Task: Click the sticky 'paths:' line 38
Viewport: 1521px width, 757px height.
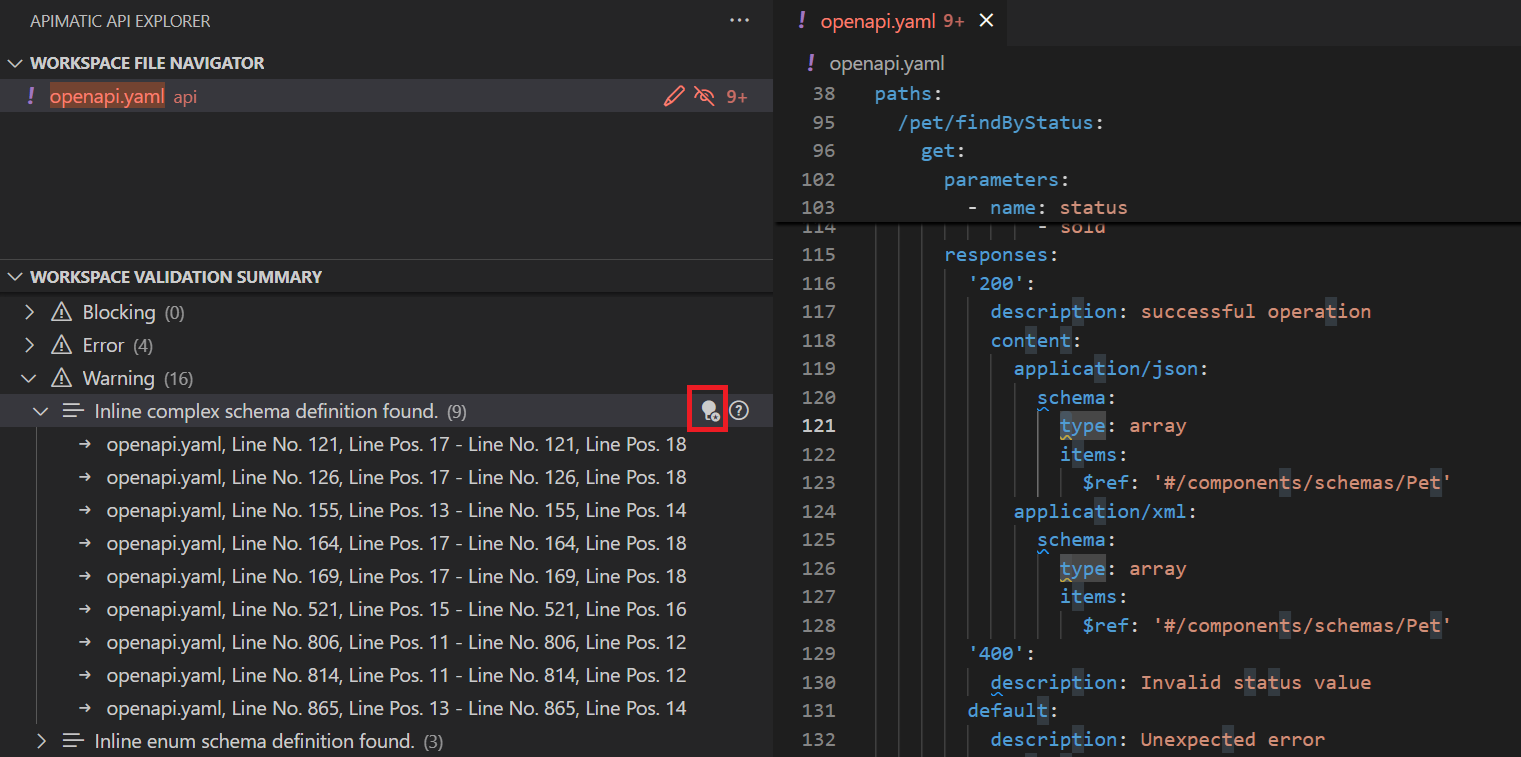Action: 908,94
